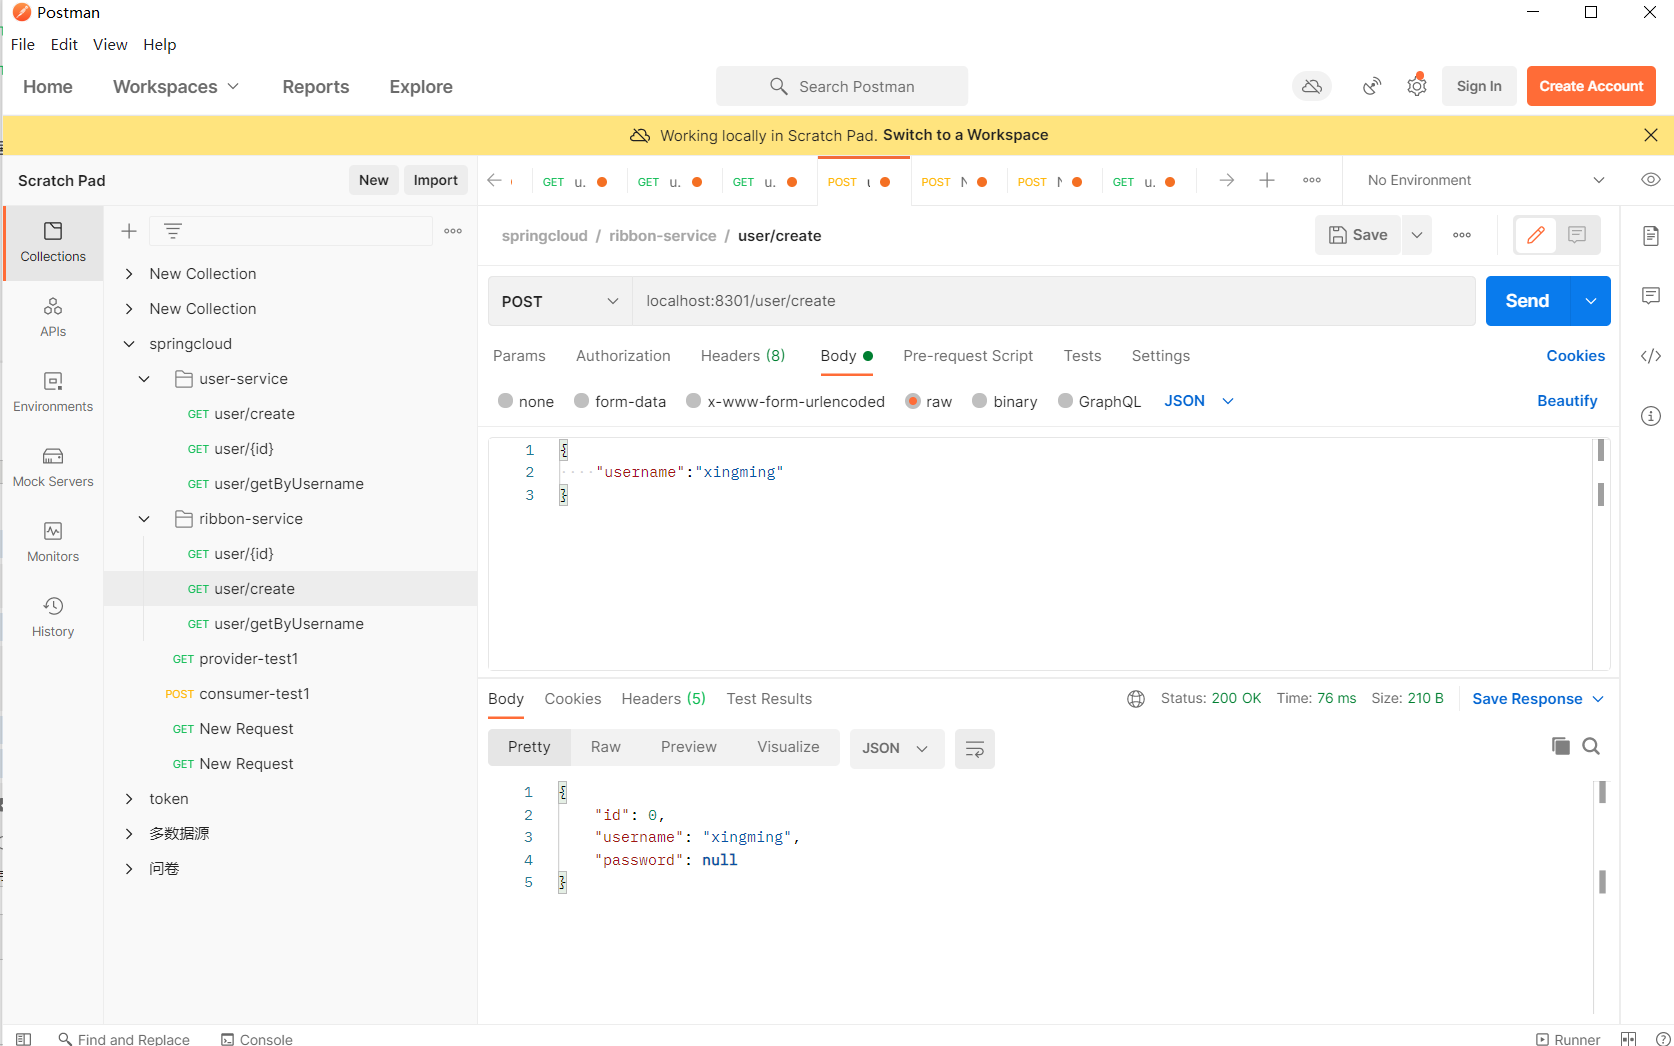Open the APIs sidebar panel
This screenshot has width=1674, height=1046.
click(53, 317)
